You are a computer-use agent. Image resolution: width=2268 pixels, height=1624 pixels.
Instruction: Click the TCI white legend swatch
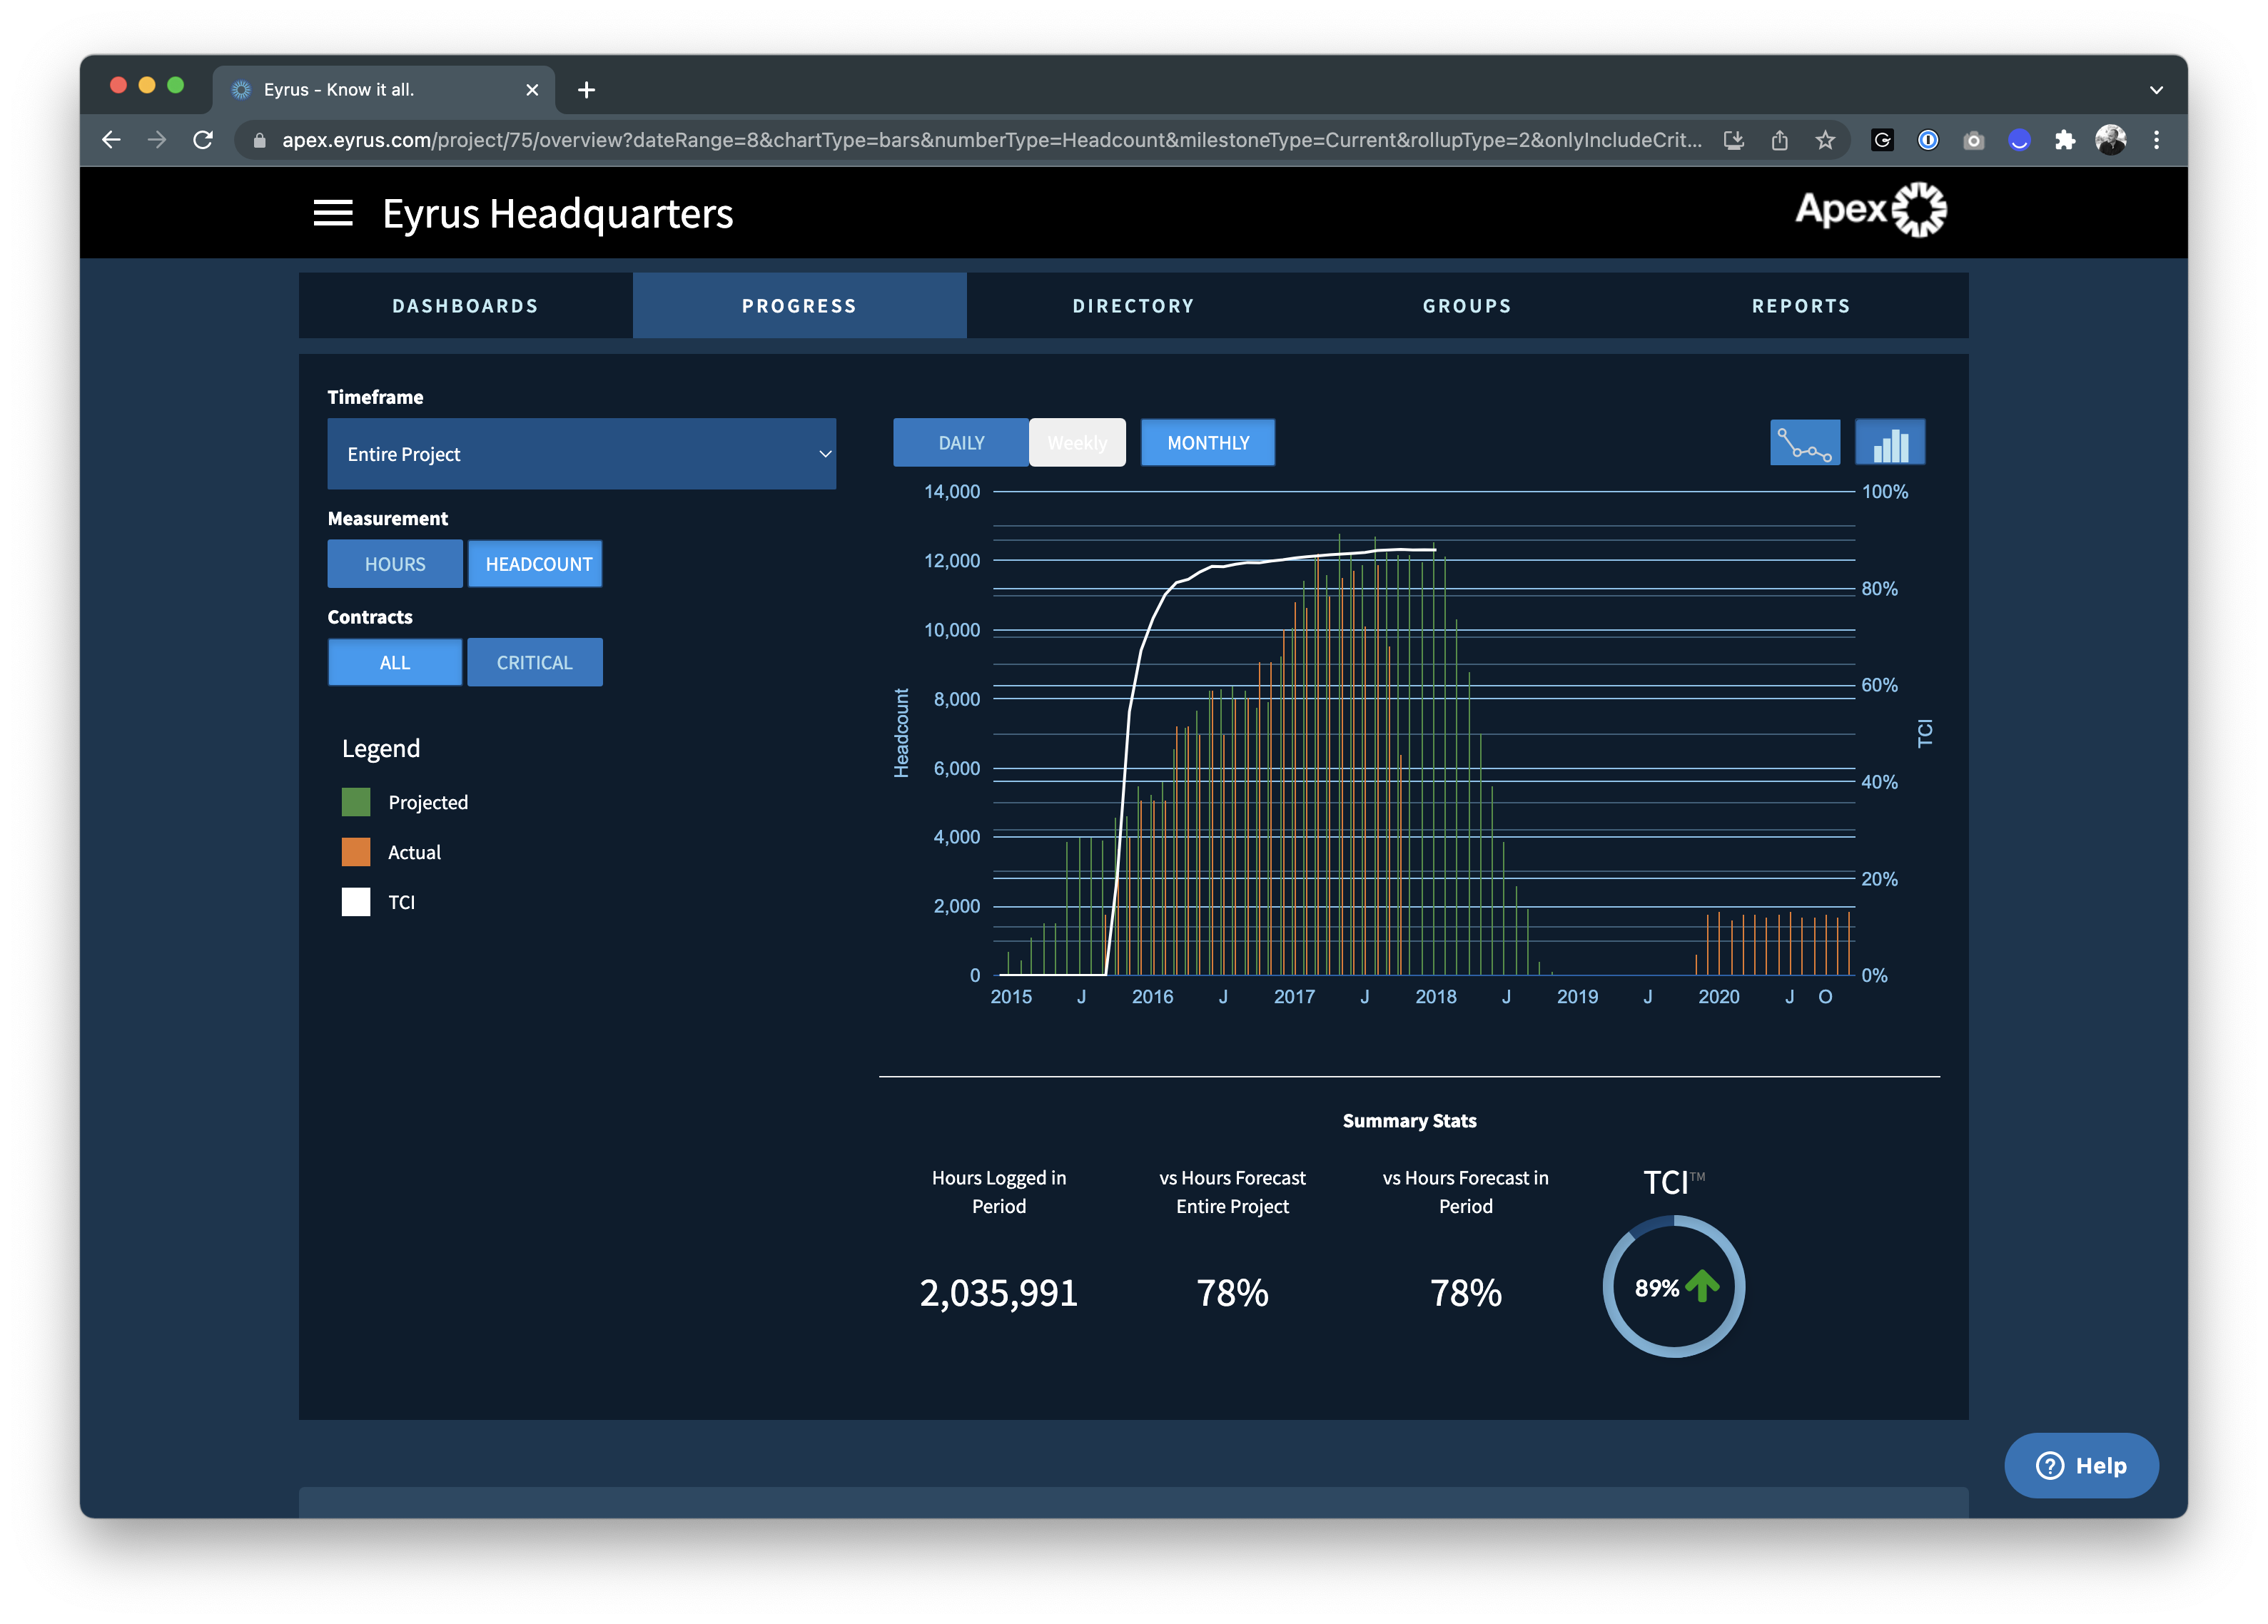coord(356,902)
